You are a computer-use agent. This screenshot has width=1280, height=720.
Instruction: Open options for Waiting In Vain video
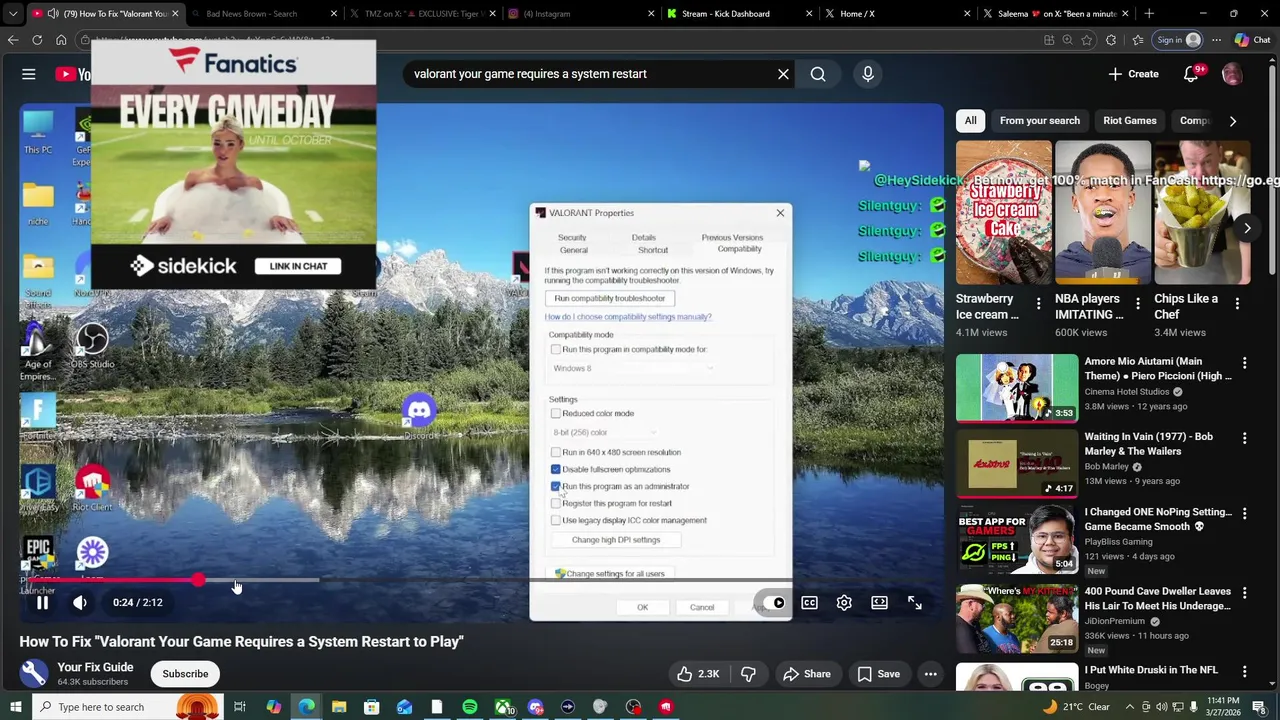pos(1244,438)
